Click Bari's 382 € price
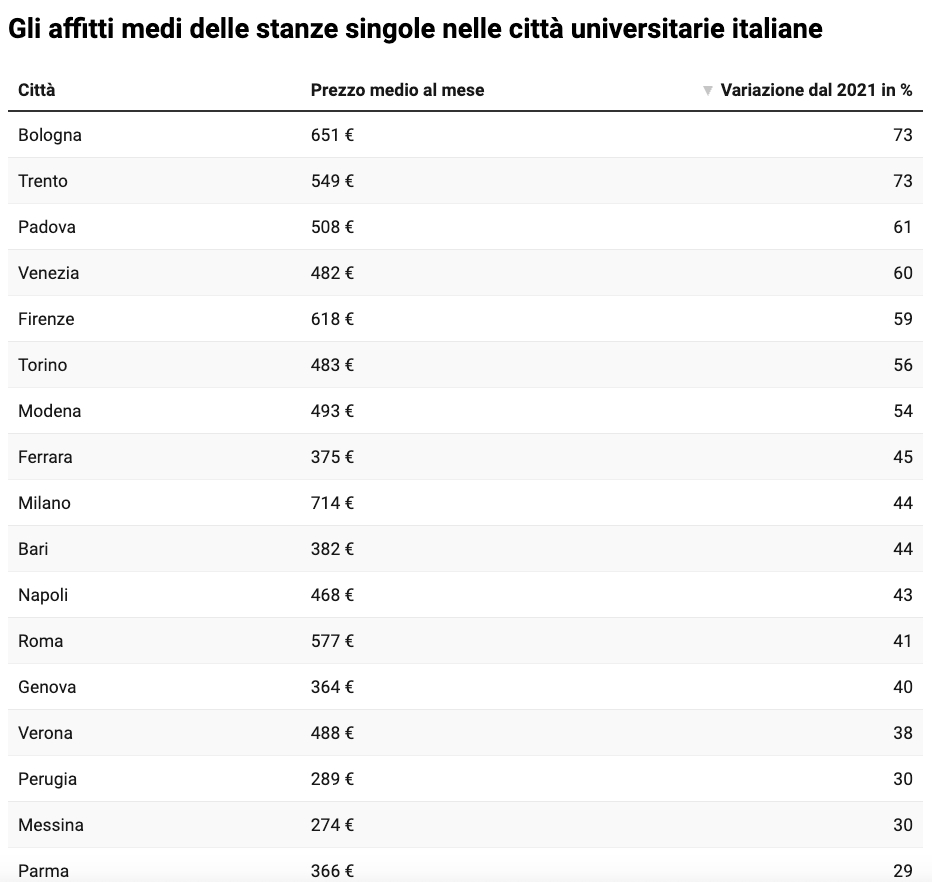 (332, 549)
